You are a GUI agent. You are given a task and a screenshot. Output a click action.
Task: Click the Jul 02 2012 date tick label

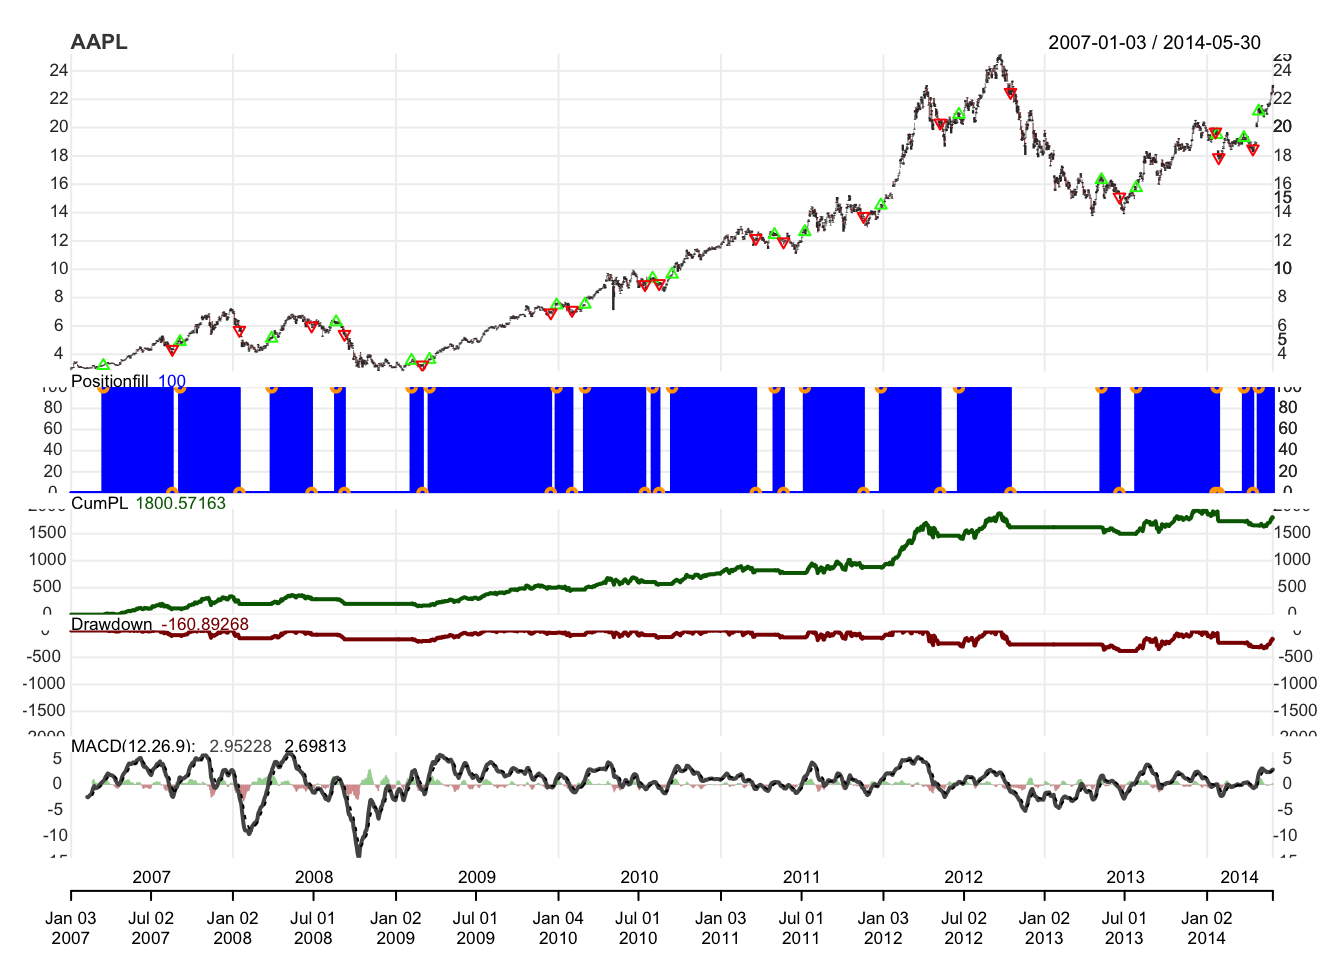[x=964, y=928]
